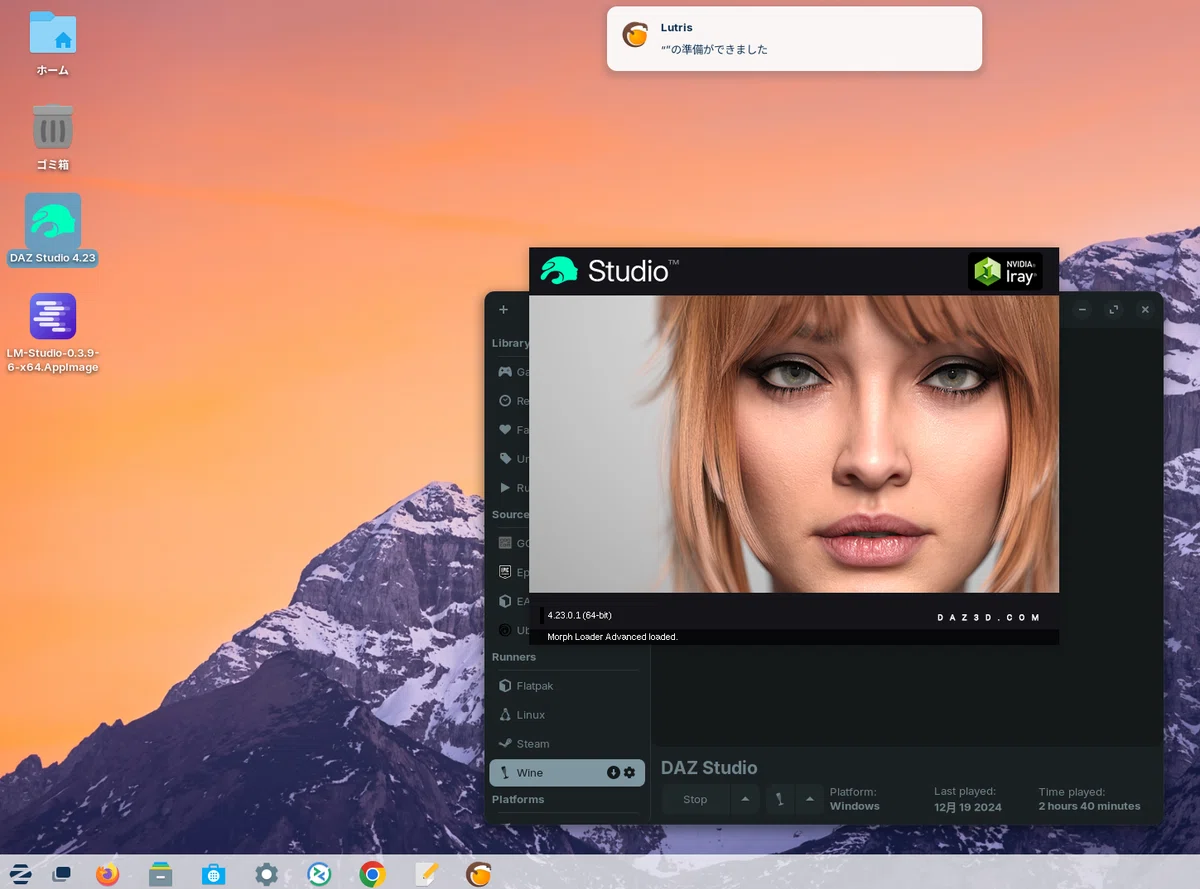1200x889 pixels.
Task: Open the Zorin start menu in taskbar
Action: pyautogui.click(x=20, y=874)
